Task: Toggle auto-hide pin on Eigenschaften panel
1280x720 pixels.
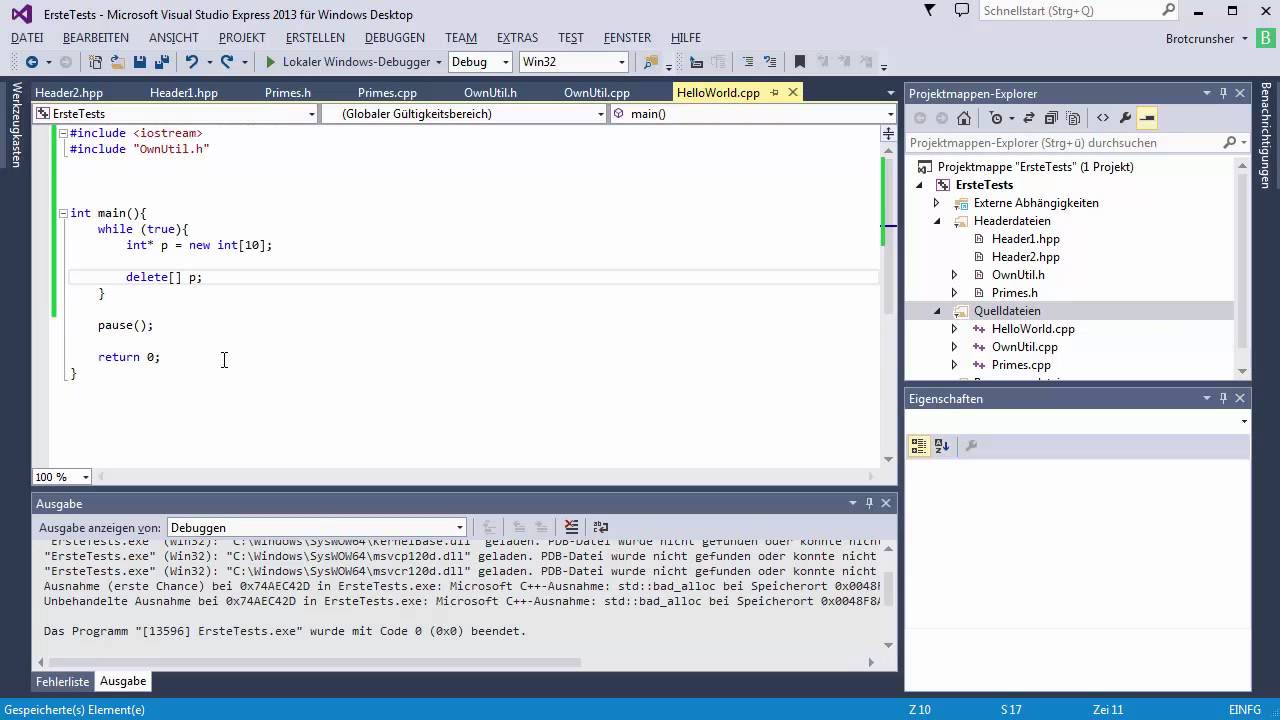Action: click(x=1223, y=398)
